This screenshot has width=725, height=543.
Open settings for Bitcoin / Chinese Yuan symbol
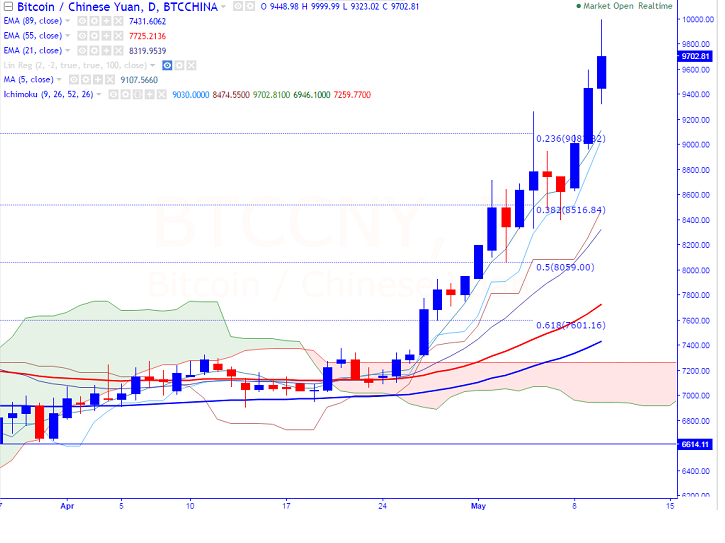point(250,6)
